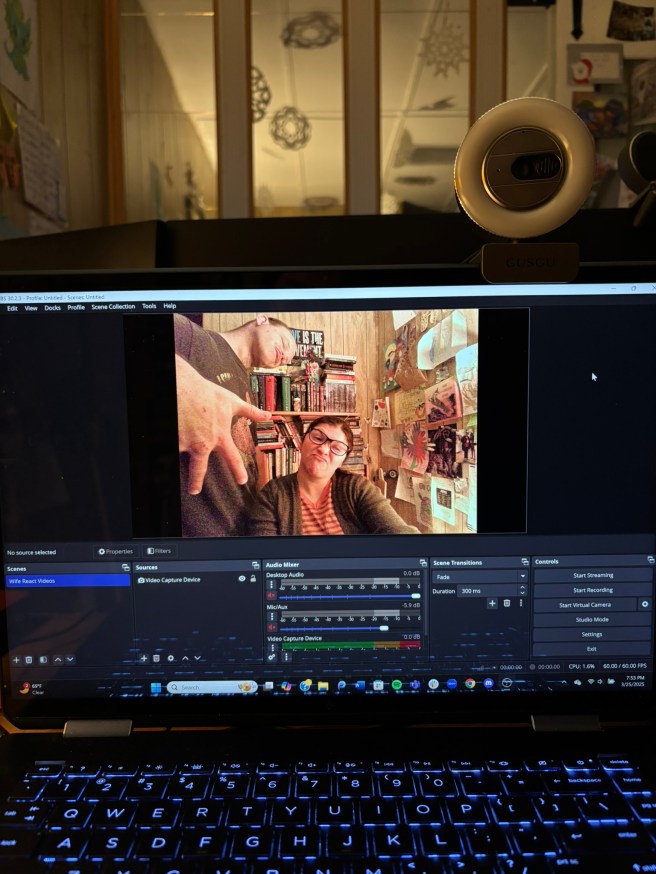Toggle lock on Video Capture Device source

coord(253,579)
